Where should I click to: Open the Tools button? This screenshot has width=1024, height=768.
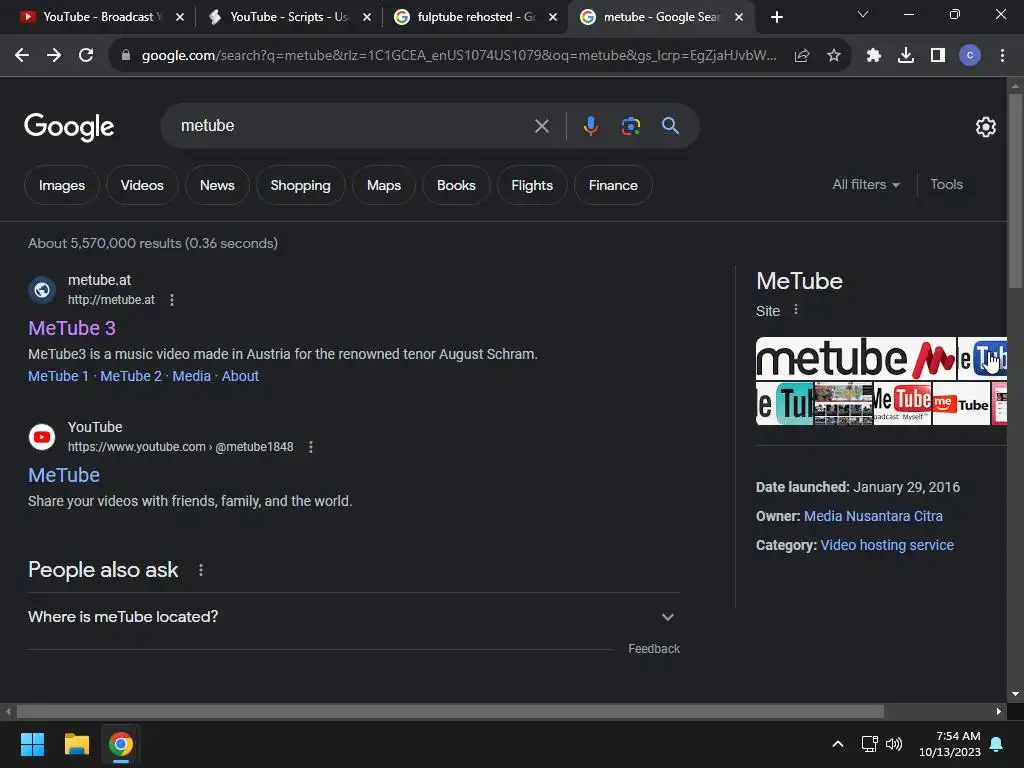946,185
